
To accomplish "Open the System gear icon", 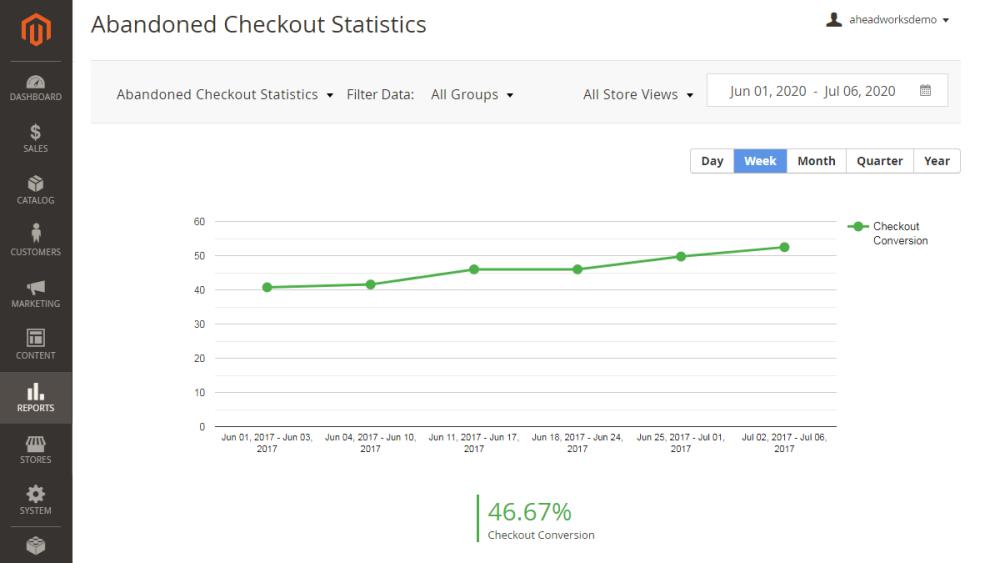I will click(36, 494).
